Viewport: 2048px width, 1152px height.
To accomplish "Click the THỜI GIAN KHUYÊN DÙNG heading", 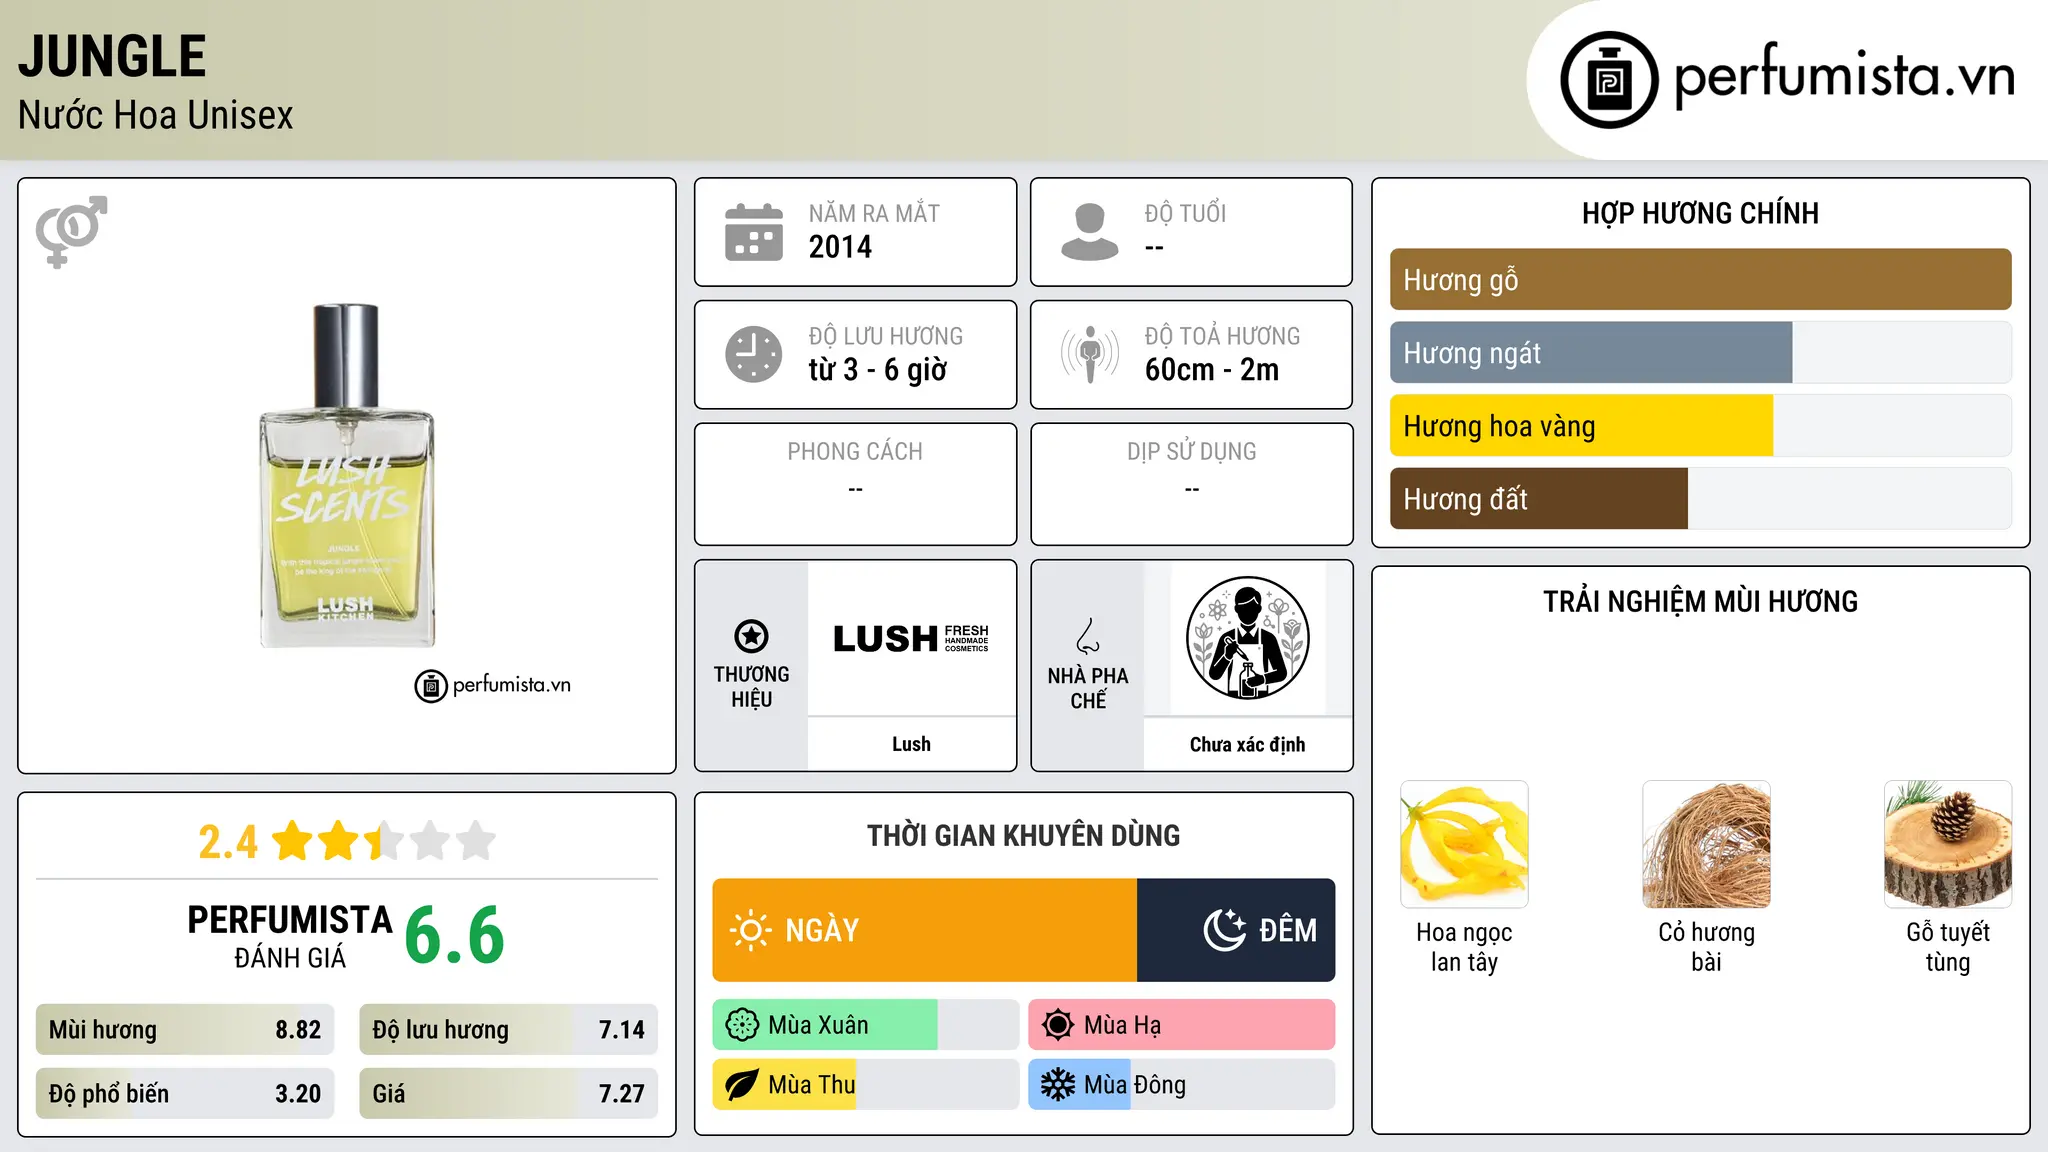I will click(1023, 835).
